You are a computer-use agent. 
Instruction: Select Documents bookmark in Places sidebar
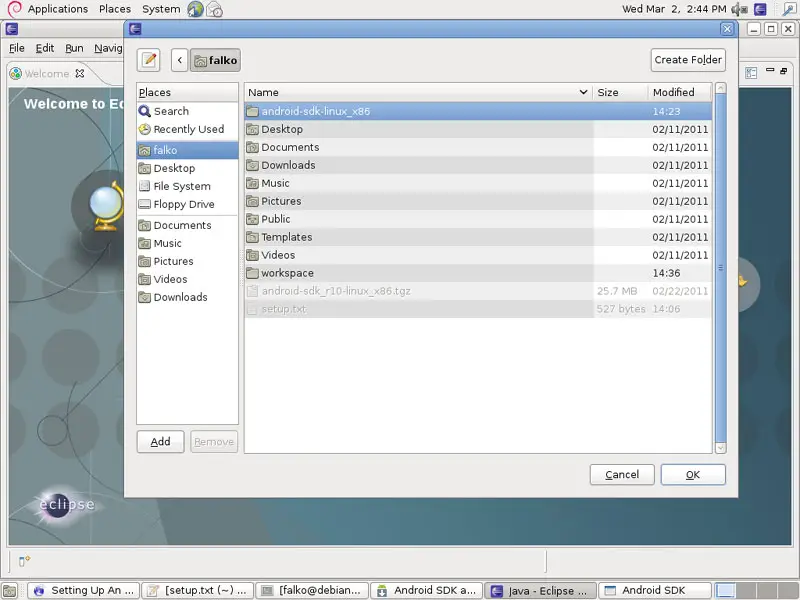(188, 225)
